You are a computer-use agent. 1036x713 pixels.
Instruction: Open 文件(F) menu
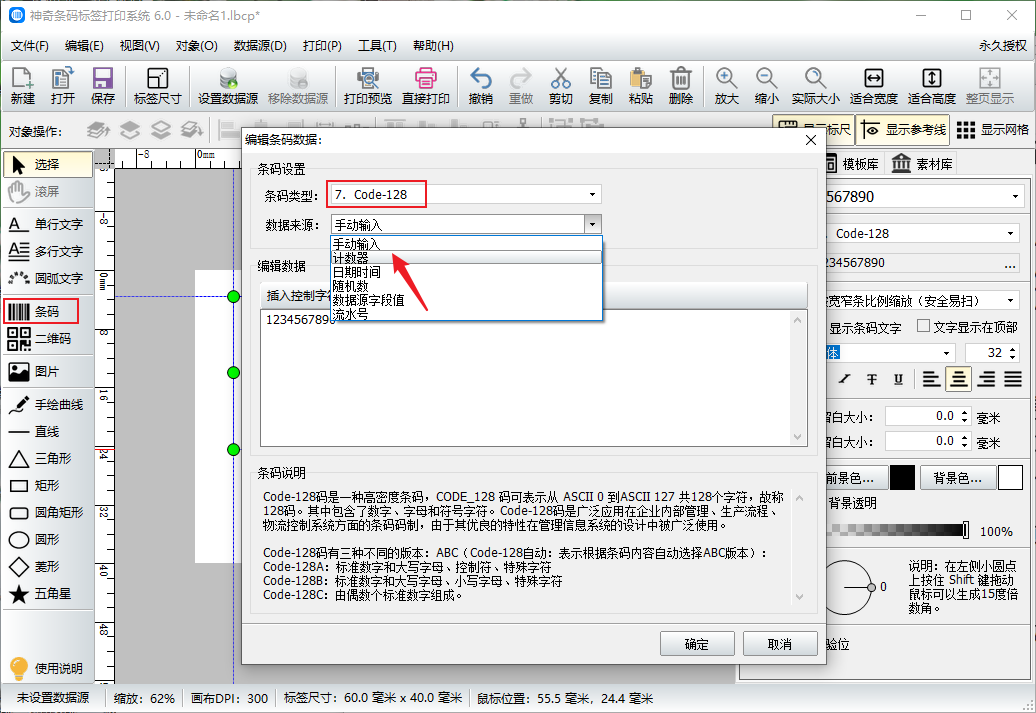(30, 46)
